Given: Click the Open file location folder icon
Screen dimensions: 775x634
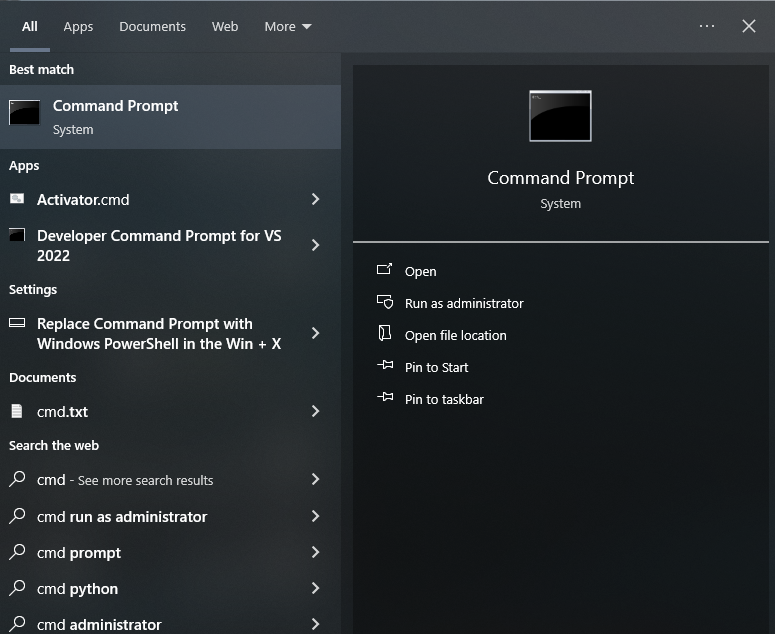Looking at the screenshot, I should [x=385, y=335].
